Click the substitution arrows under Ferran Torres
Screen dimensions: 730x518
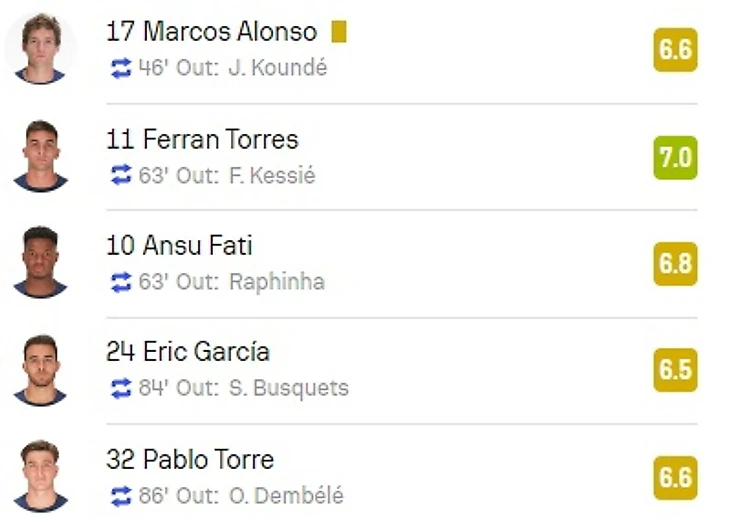click(x=121, y=175)
